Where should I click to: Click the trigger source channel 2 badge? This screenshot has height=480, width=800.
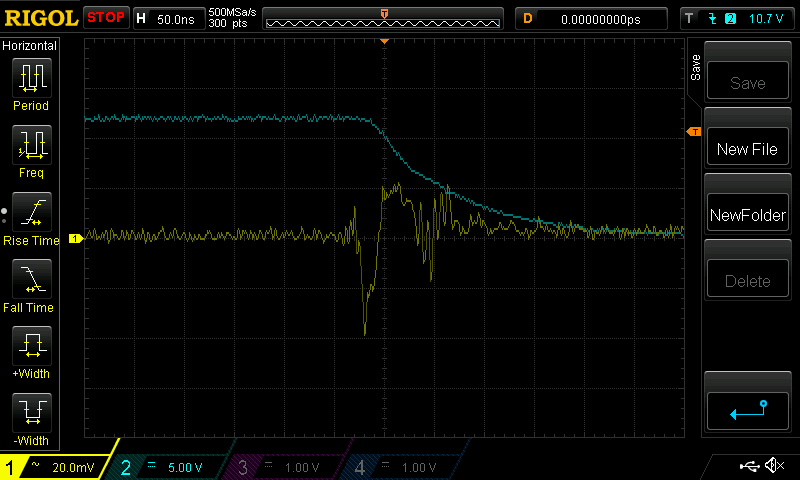[731, 19]
